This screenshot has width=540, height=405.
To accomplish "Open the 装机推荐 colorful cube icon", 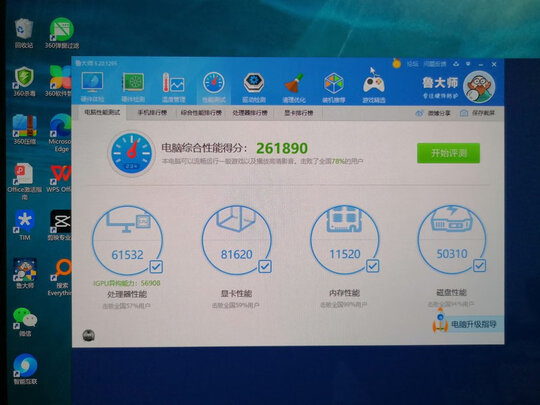I will pos(334,83).
